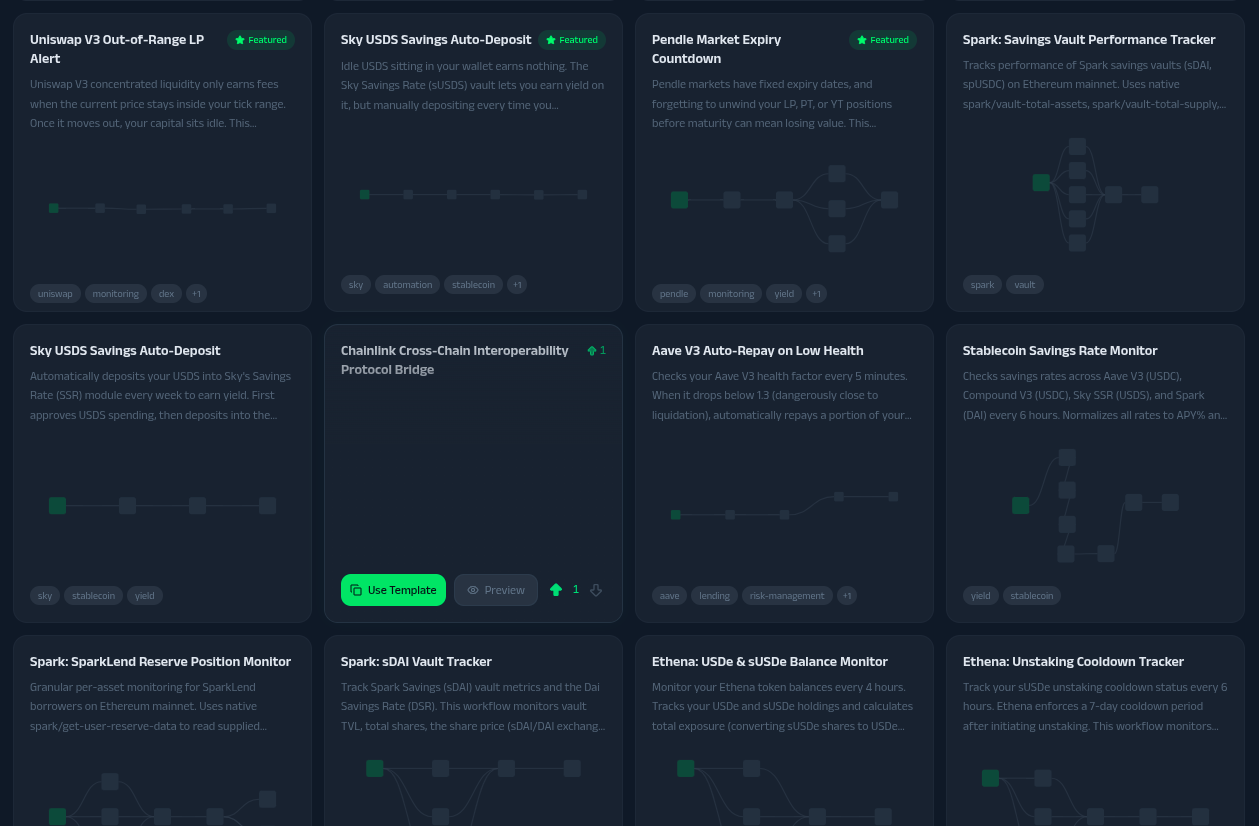Select the spark tag
Screen dimensions: 1259x826
[x=983, y=285]
